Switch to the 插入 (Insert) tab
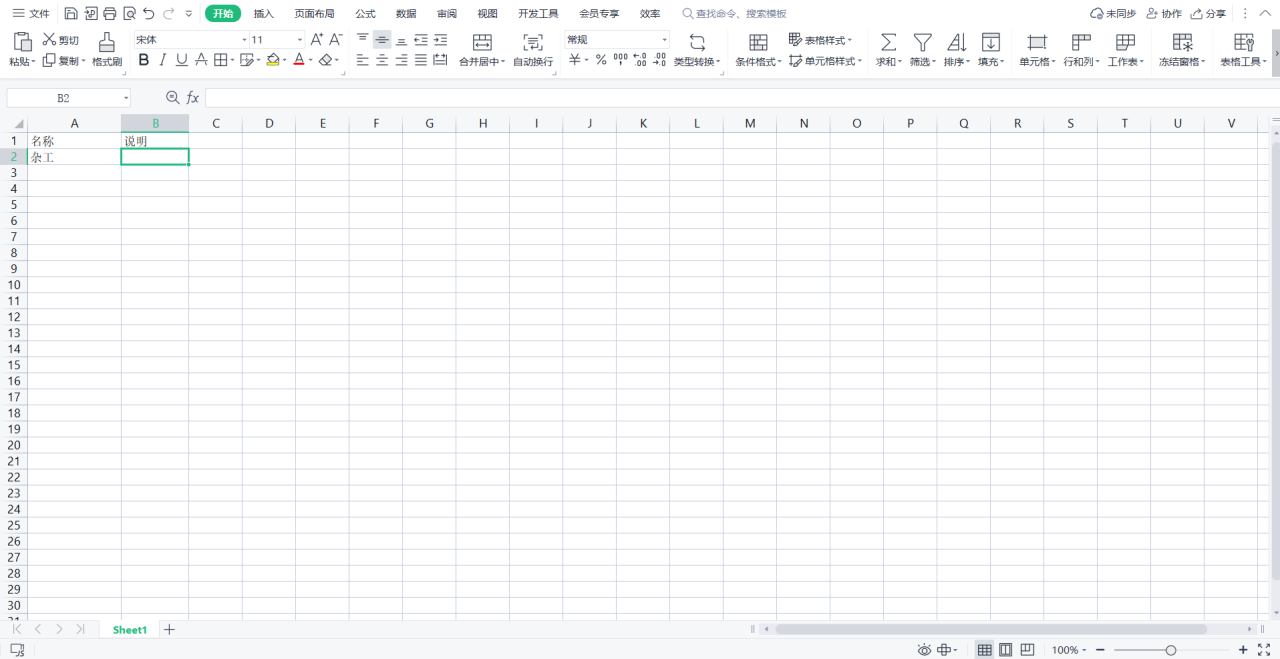This screenshot has height=659, width=1280. [x=263, y=14]
